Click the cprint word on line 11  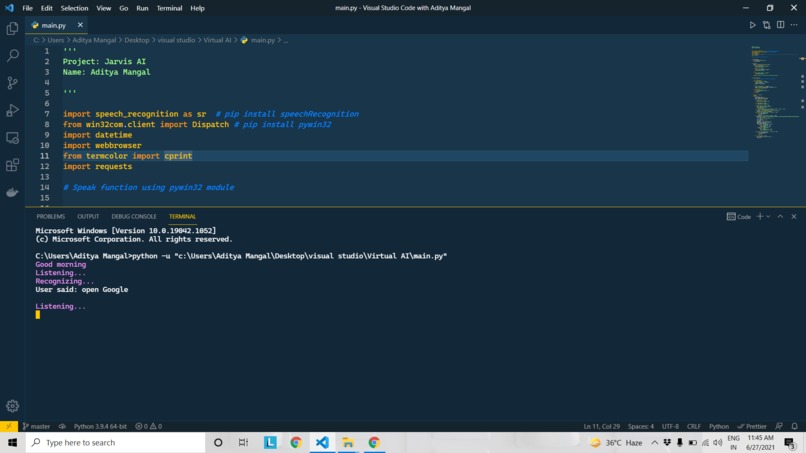(178, 156)
